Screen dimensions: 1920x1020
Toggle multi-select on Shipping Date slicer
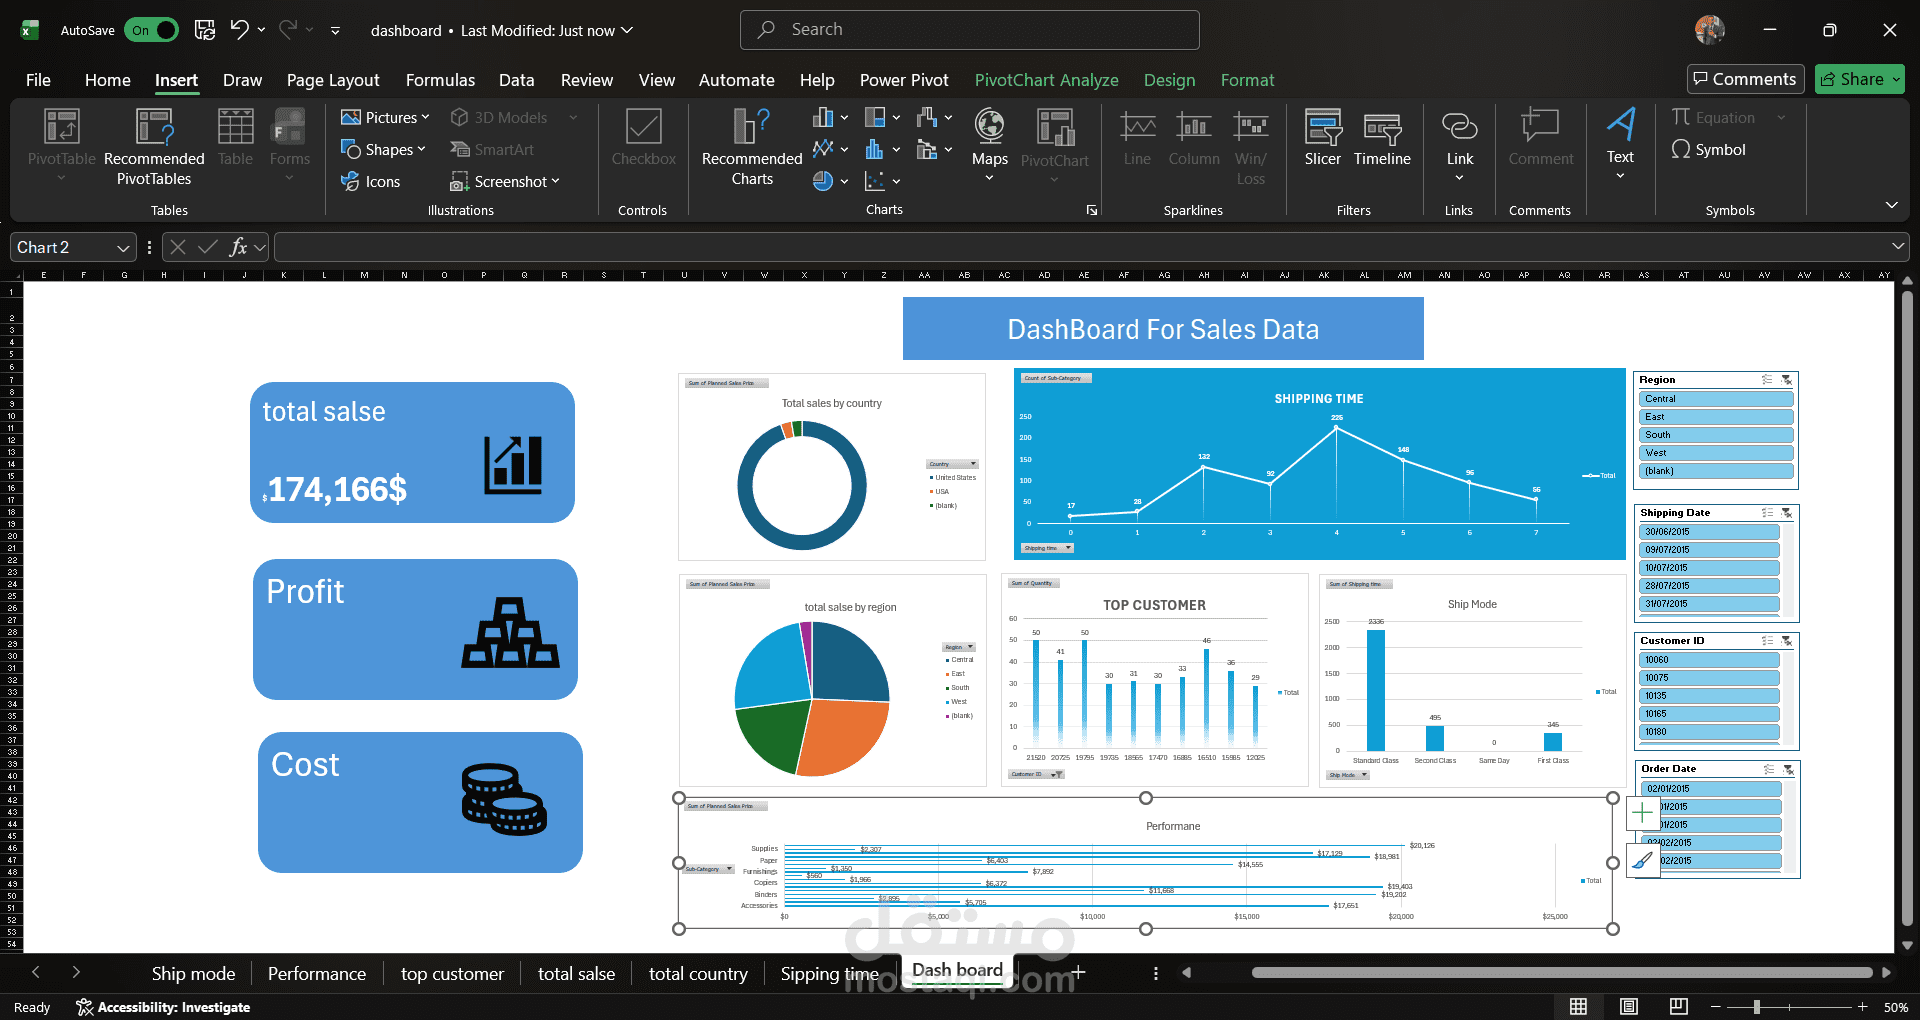pos(1767,513)
